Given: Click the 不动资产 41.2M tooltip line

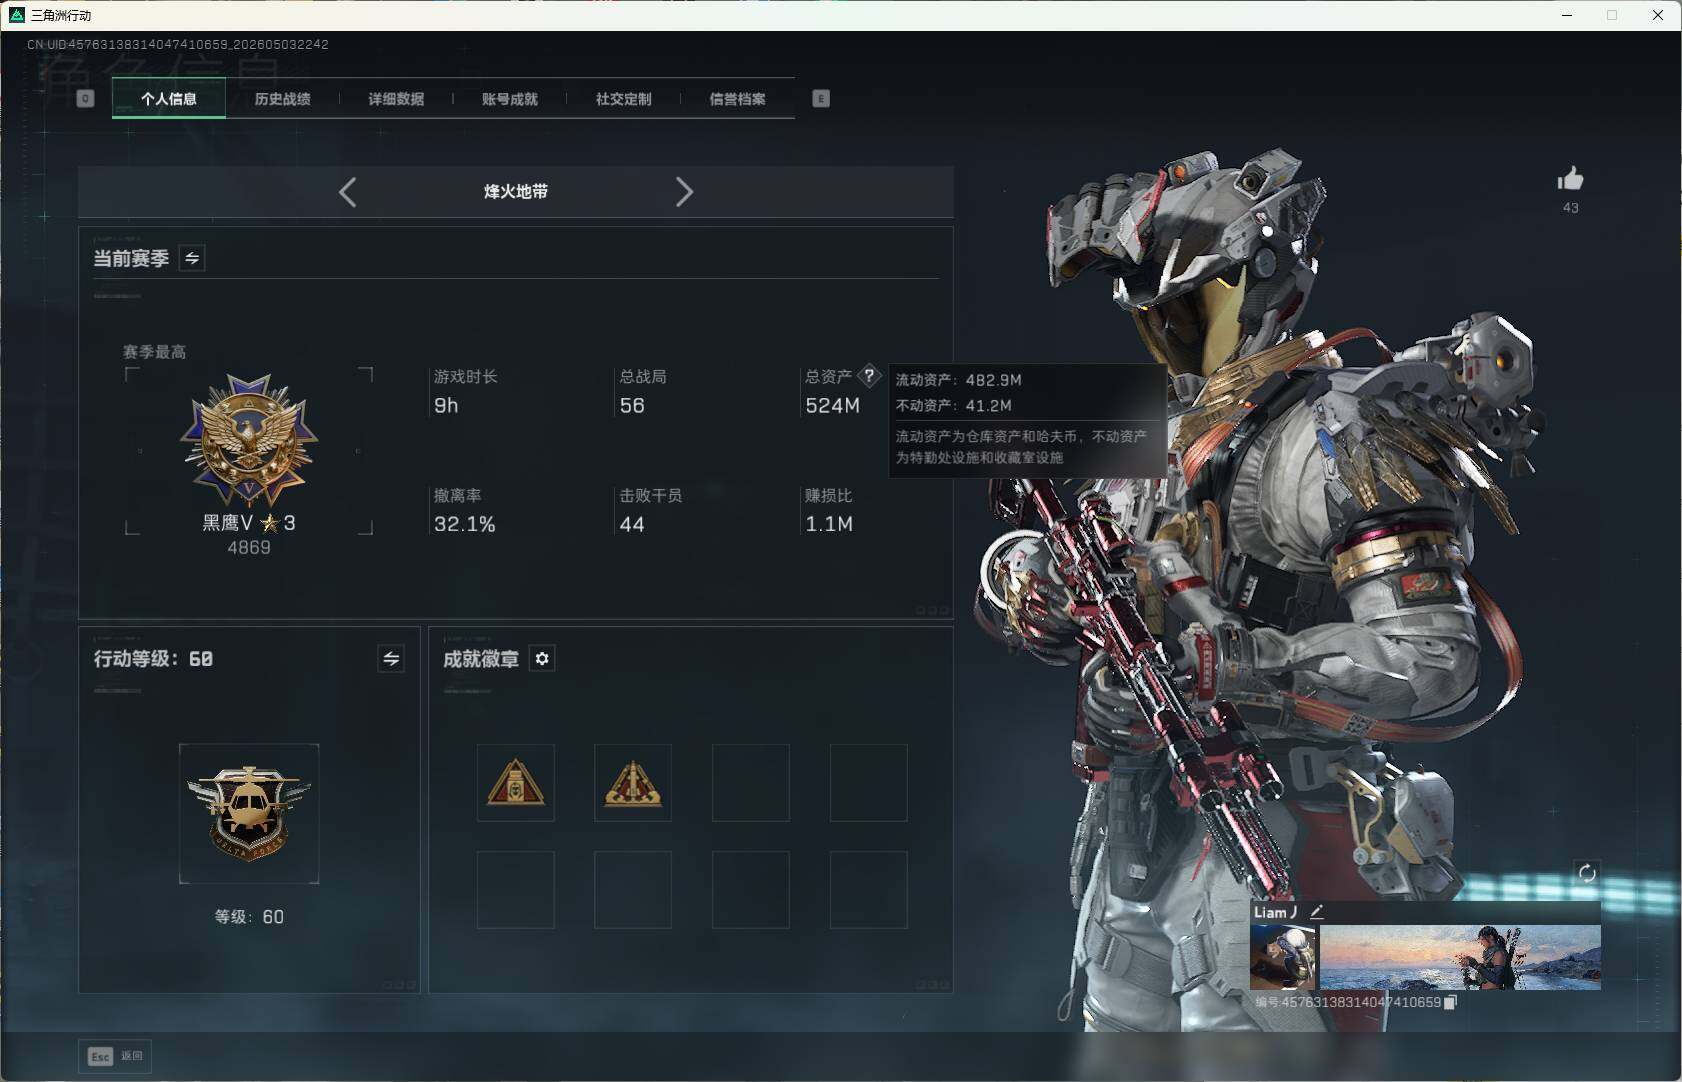Looking at the screenshot, I should point(953,405).
